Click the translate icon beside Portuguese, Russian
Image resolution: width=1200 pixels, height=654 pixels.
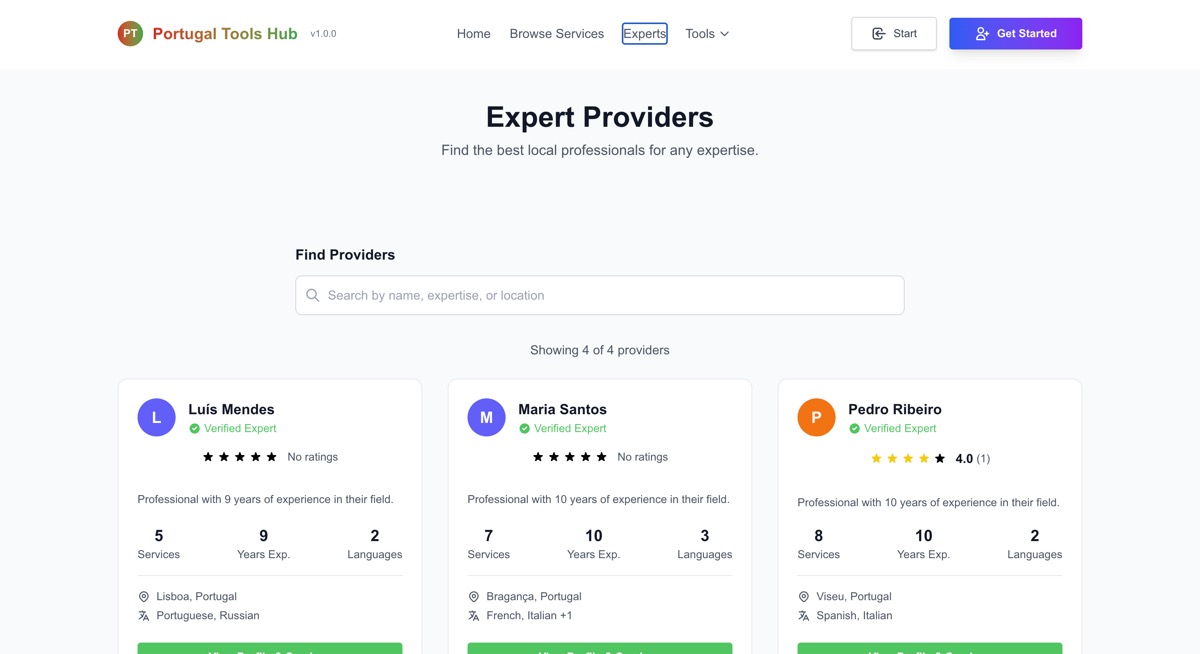(144, 616)
